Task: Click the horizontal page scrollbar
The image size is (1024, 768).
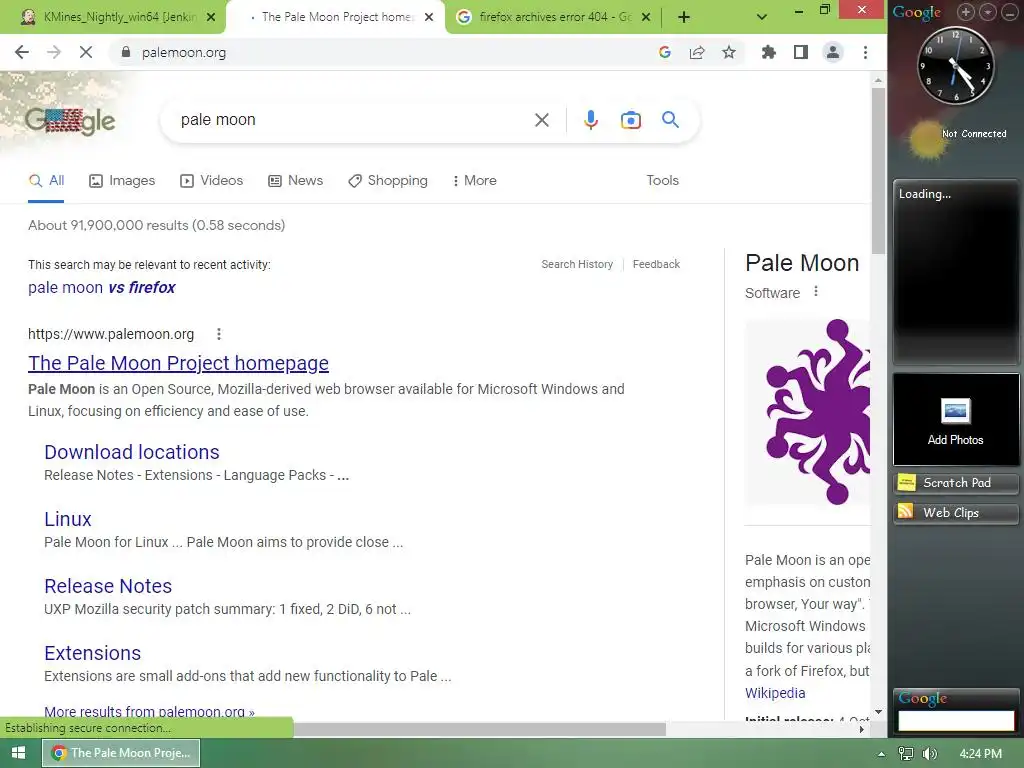Action: [480, 729]
